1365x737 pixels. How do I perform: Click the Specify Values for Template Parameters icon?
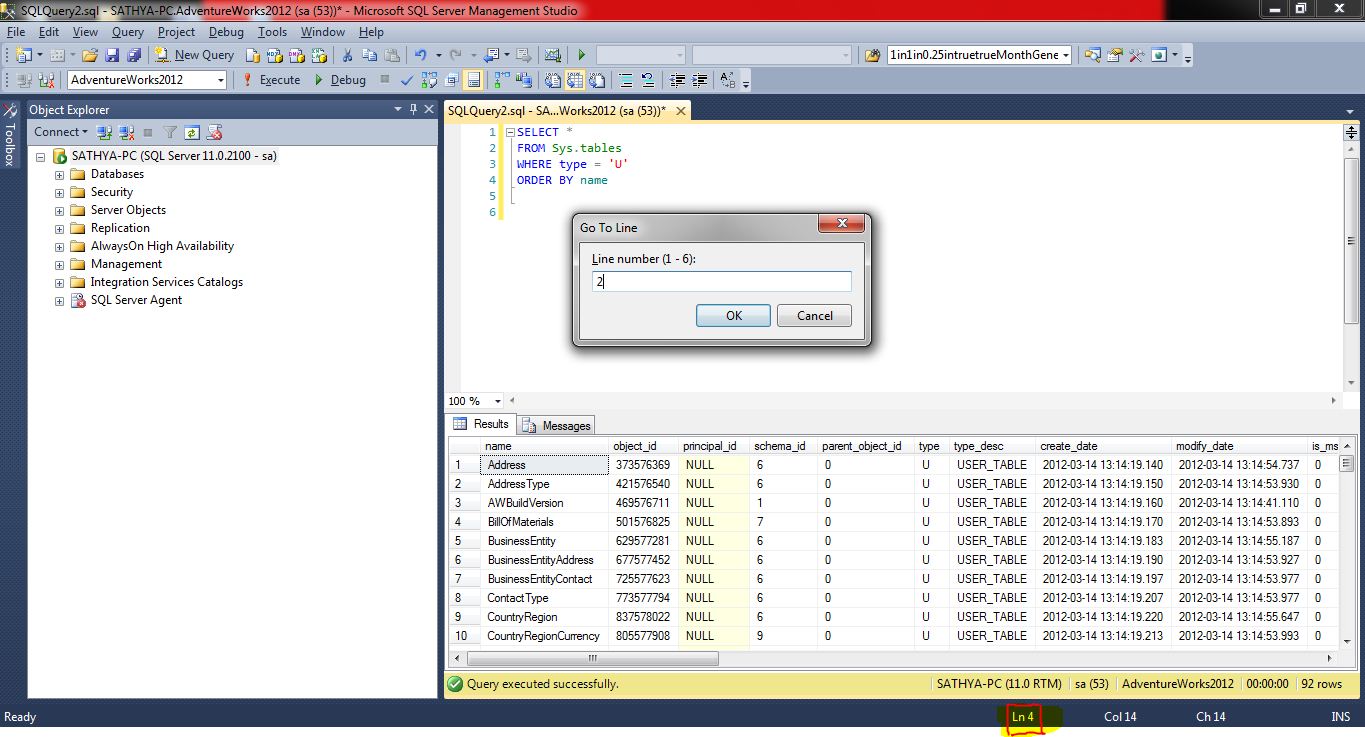pyautogui.click(x=727, y=80)
